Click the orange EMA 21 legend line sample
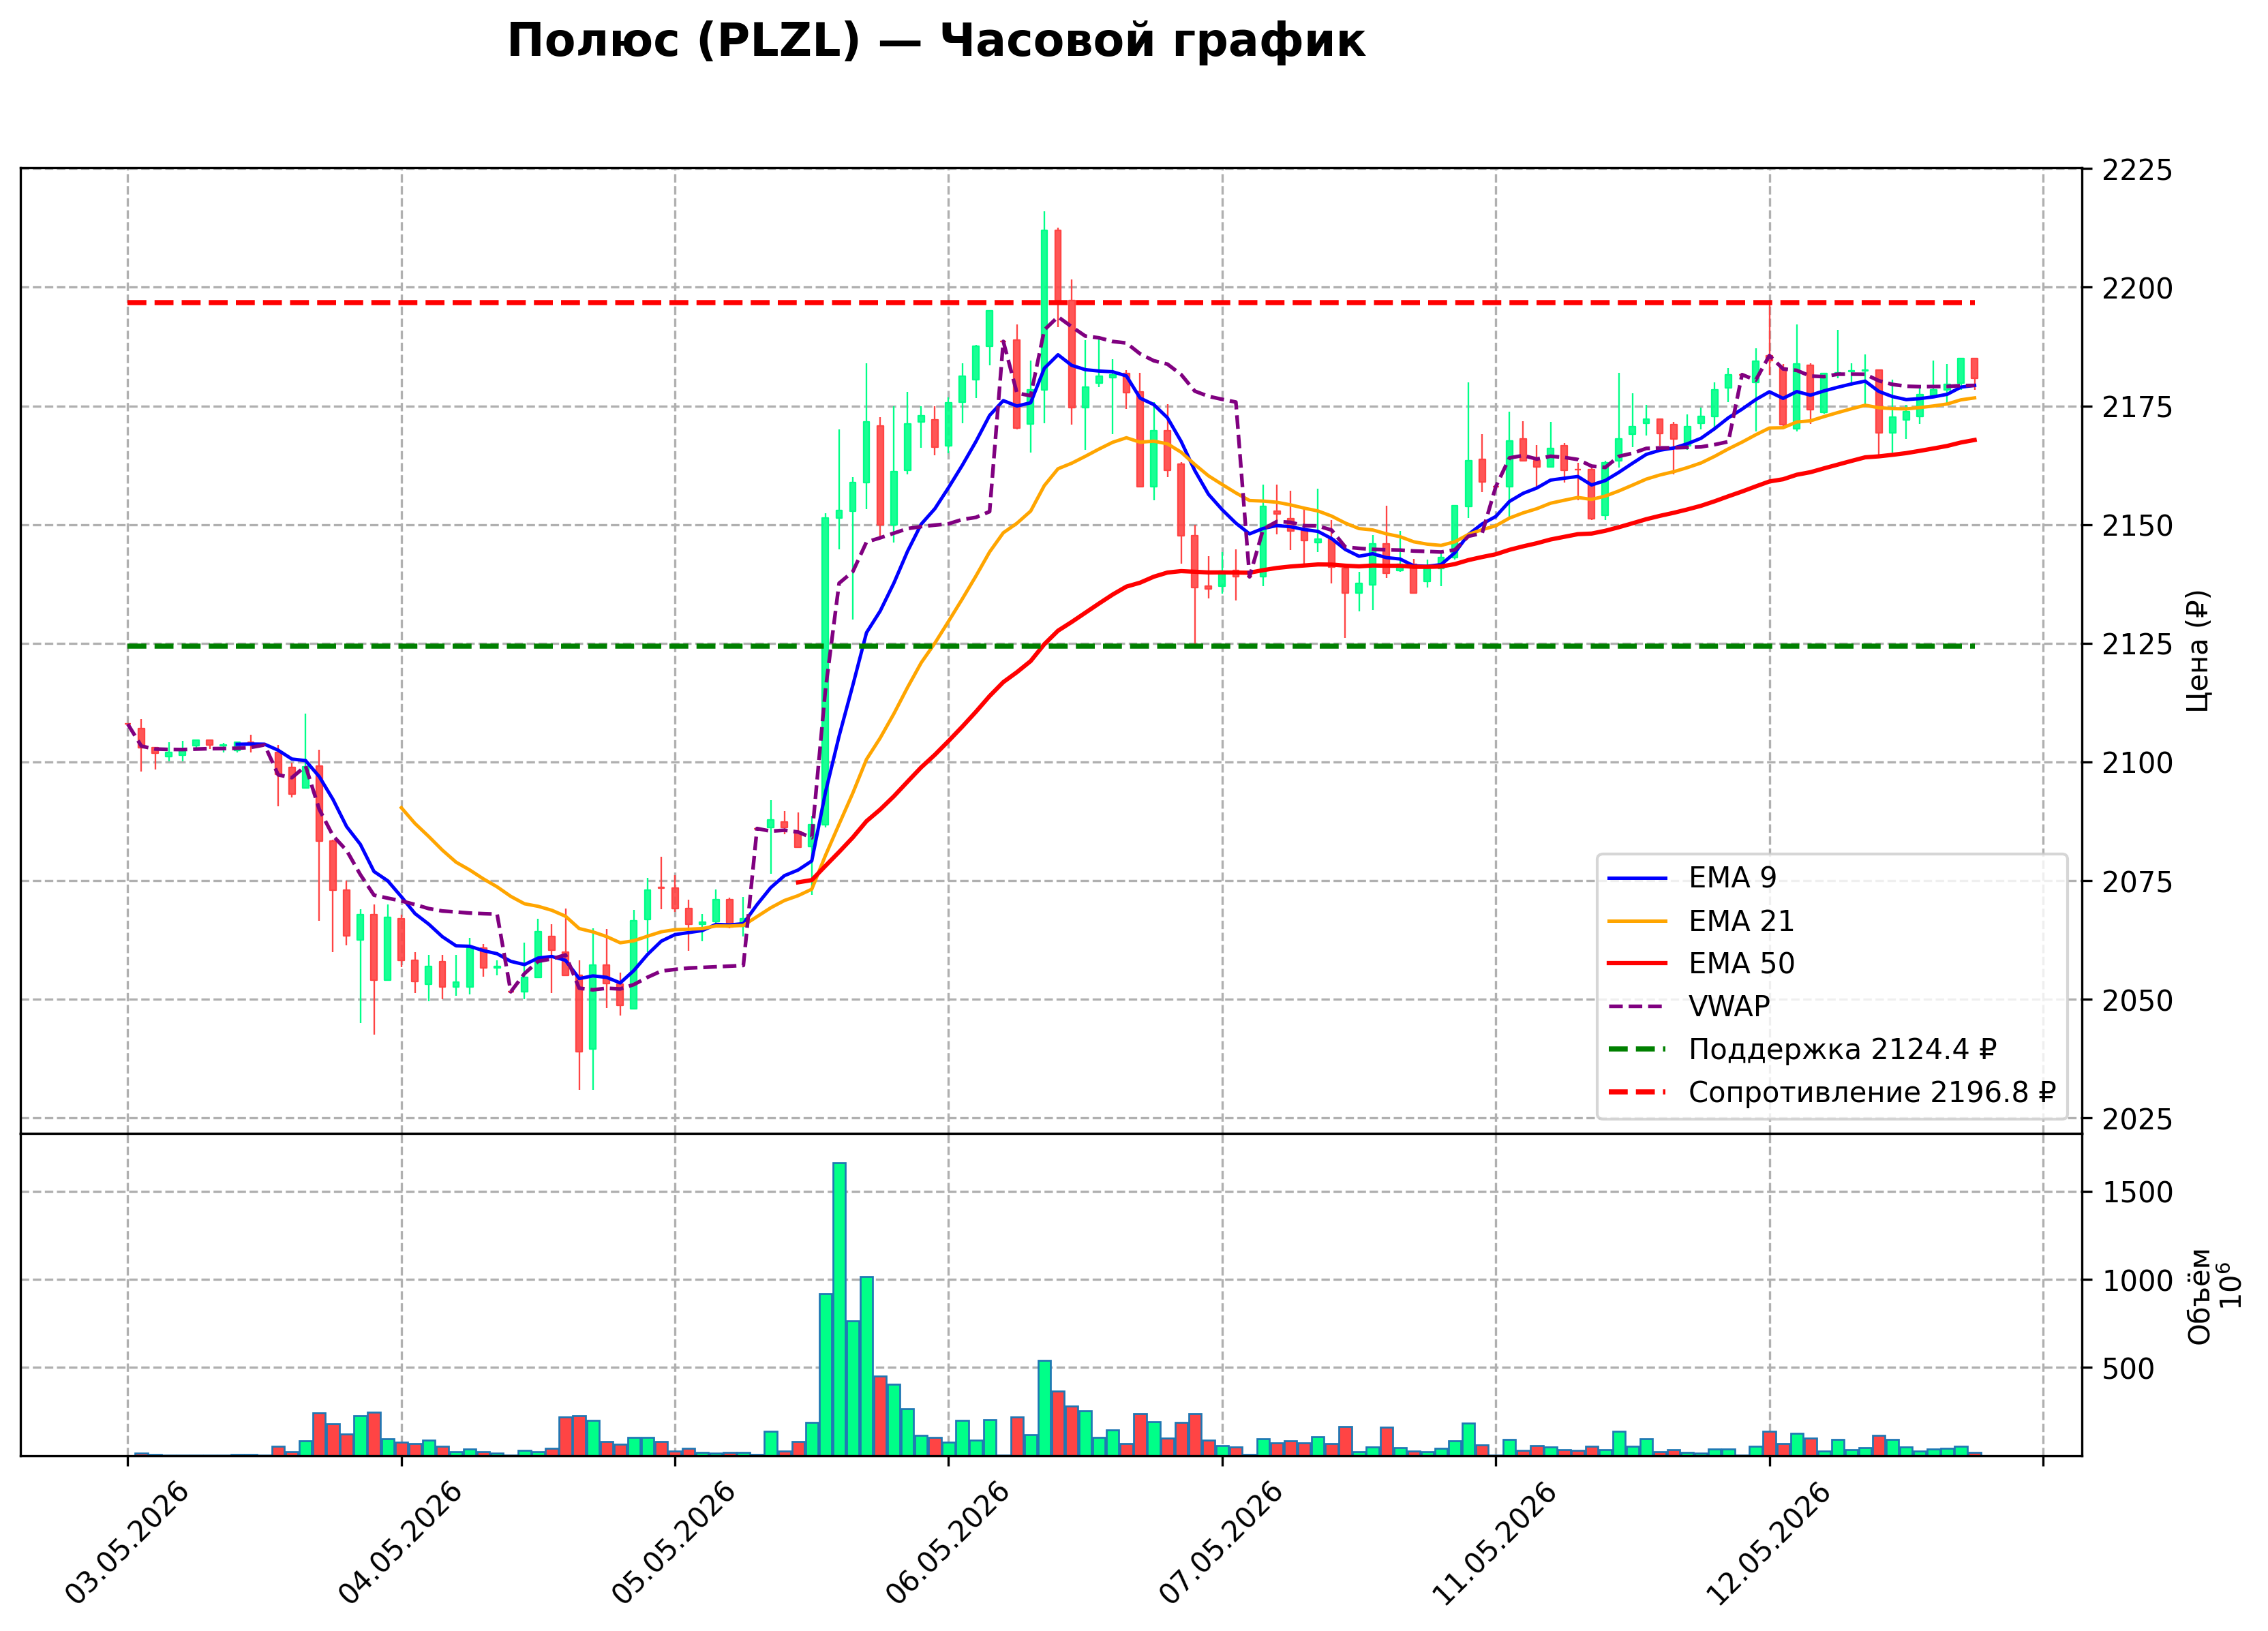2268x1631 pixels. 1637,921
